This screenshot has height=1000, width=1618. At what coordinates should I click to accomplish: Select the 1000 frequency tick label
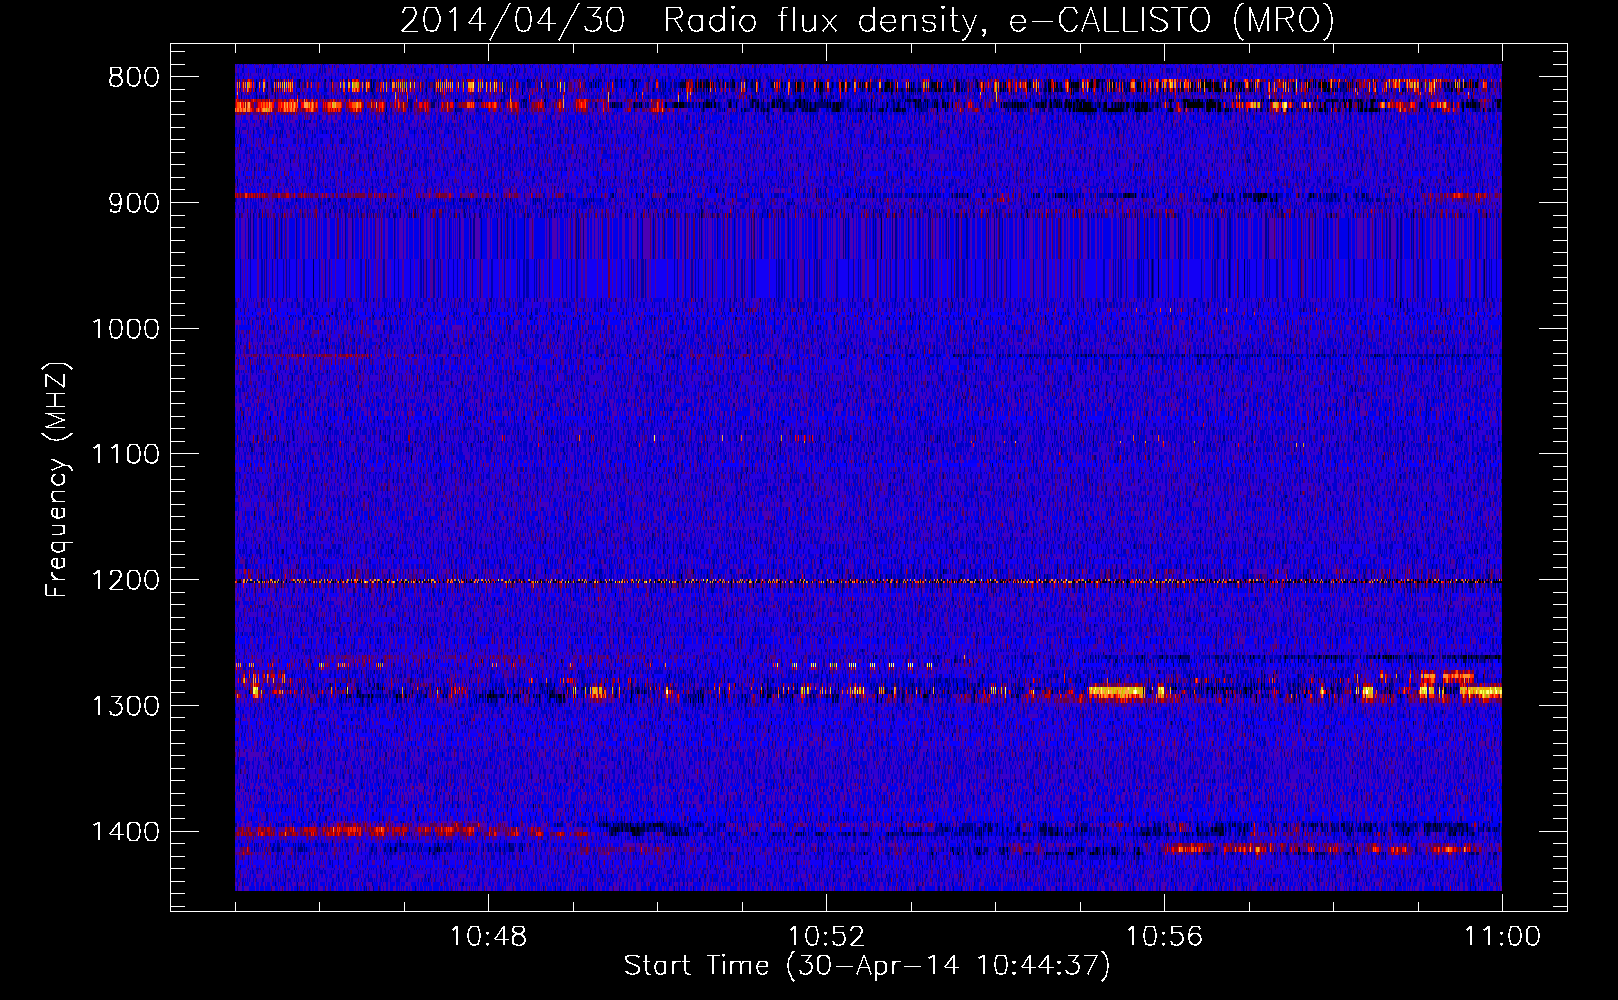[125, 329]
